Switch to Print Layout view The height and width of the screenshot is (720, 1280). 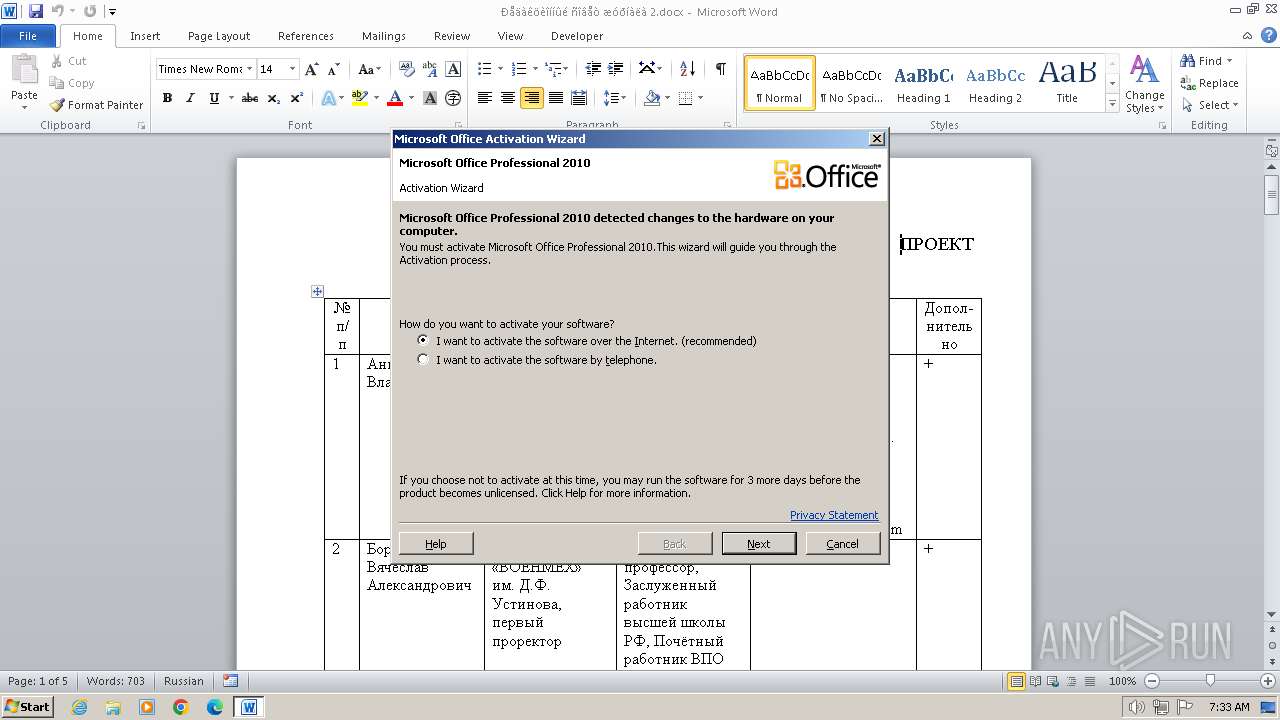pyautogui.click(x=1016, y=681)
